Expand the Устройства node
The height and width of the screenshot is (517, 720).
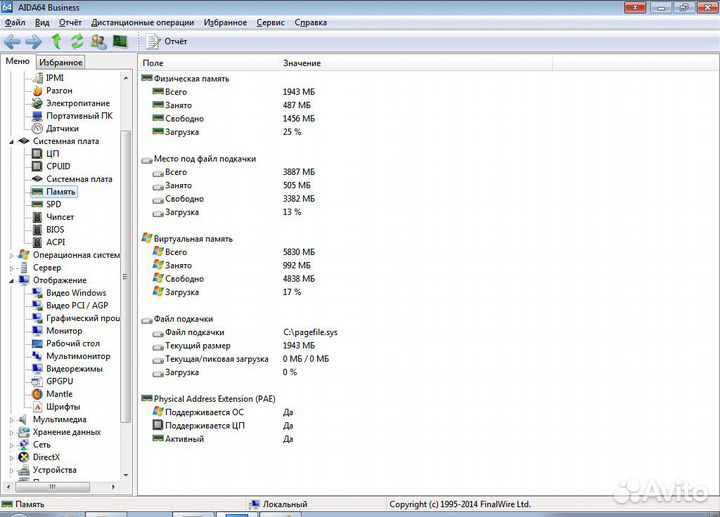click(11, 470)
